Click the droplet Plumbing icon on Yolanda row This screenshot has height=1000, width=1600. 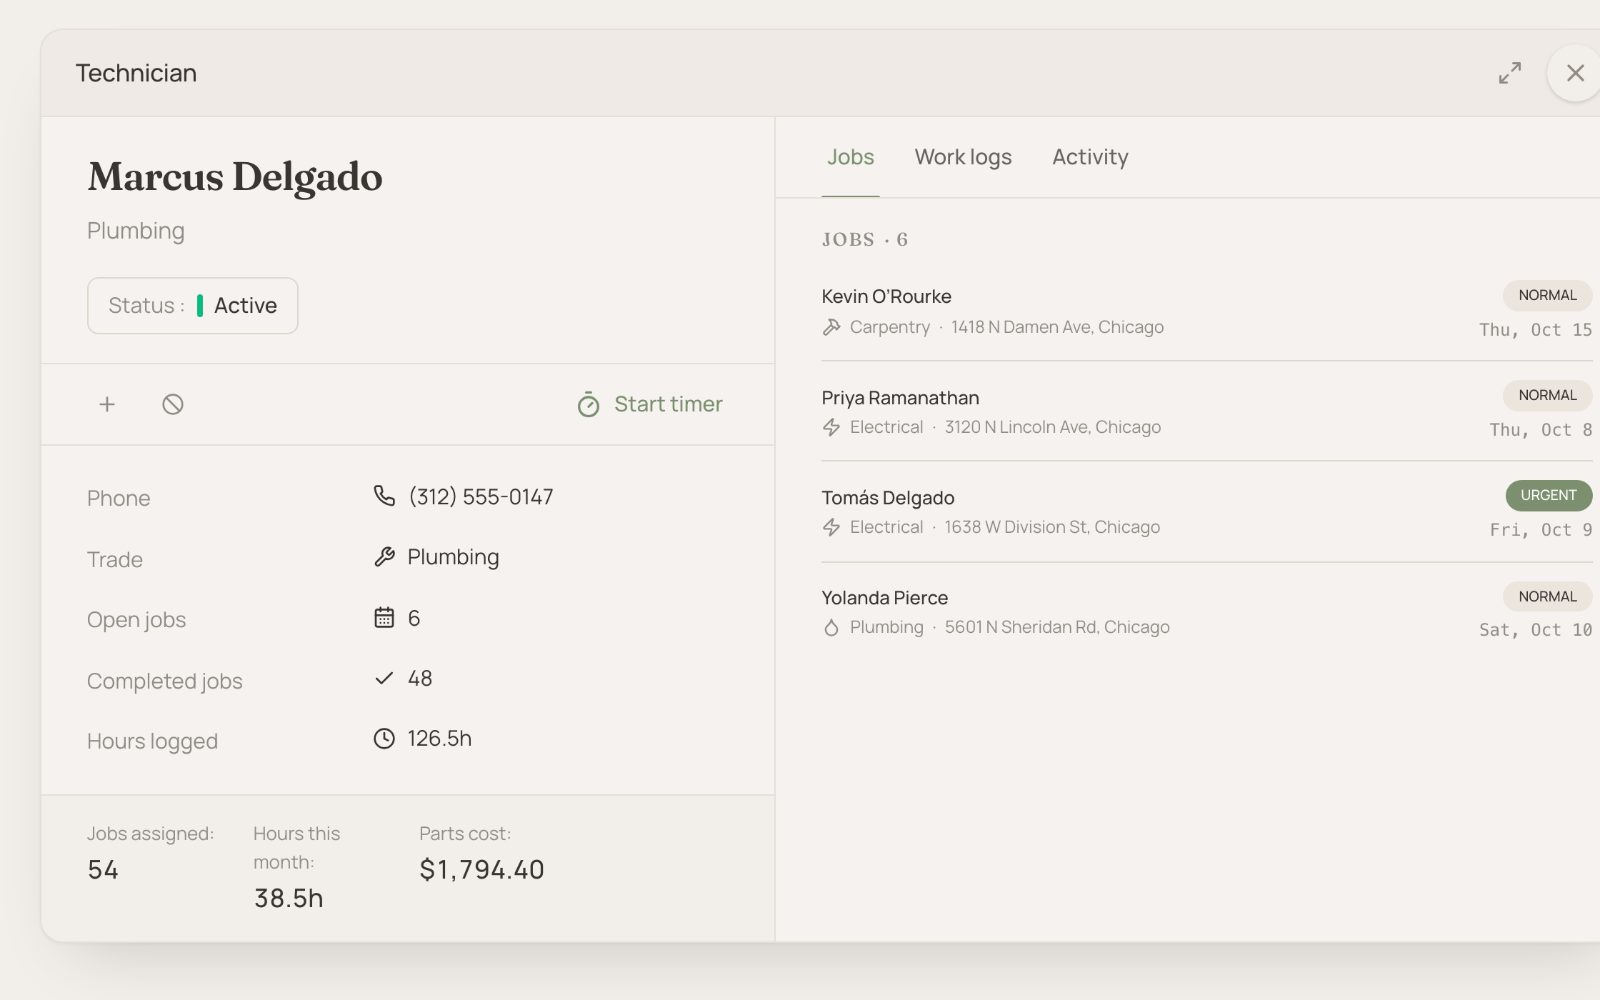pos(831,627)
